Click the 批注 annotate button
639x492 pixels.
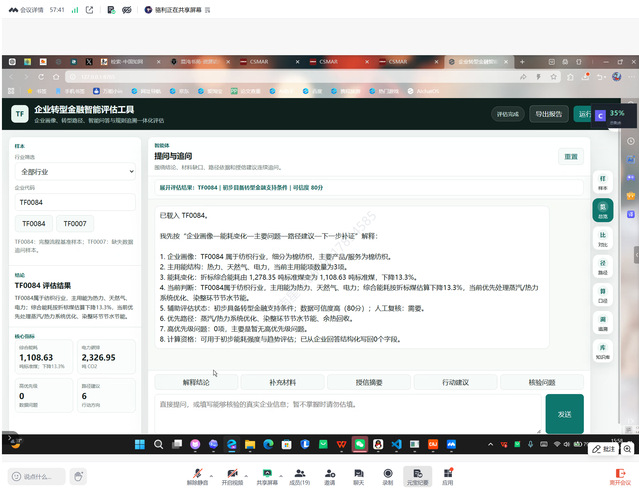(603, 449)
